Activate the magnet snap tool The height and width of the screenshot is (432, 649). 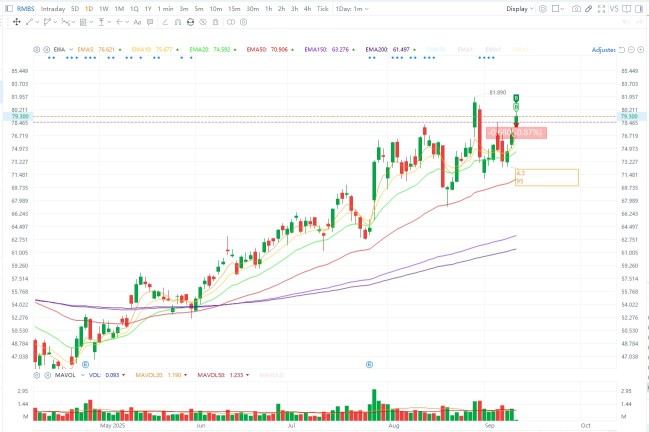178,22
